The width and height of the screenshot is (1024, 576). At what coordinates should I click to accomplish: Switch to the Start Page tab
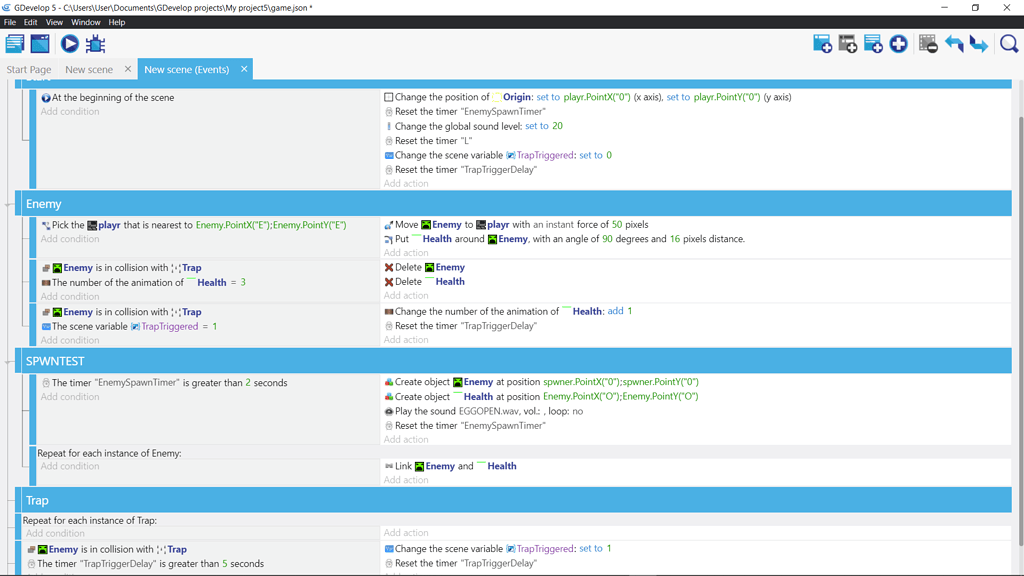coord(28,69)
